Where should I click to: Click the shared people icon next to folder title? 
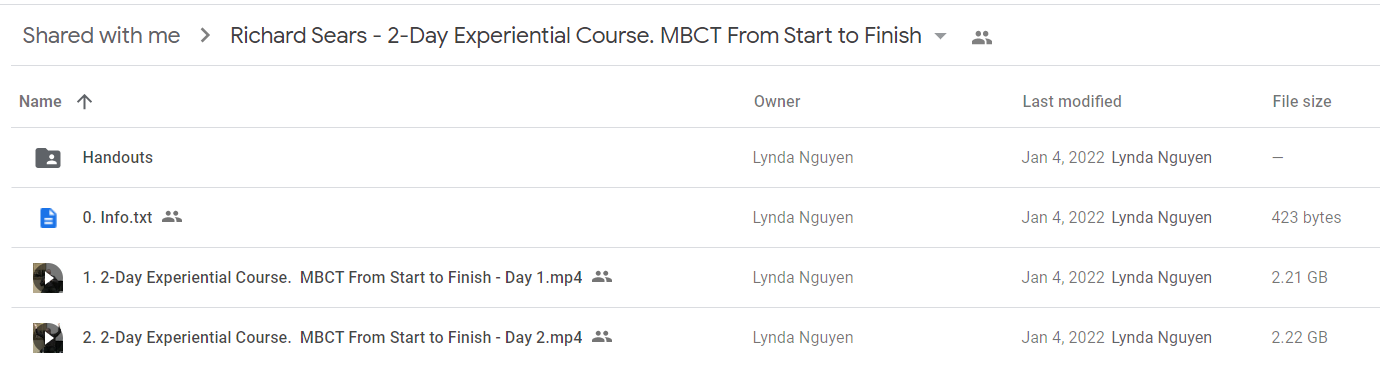pos(982,38)
